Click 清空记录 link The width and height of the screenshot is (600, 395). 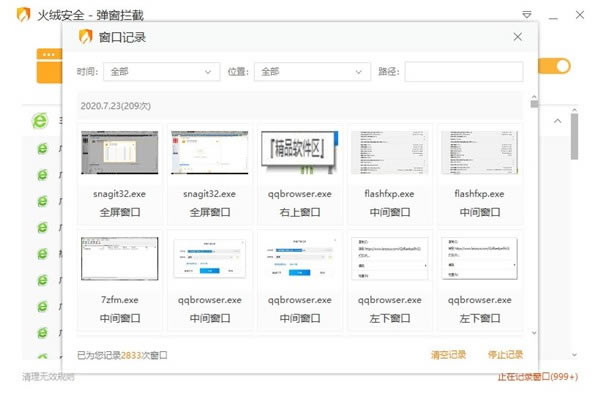448,355
